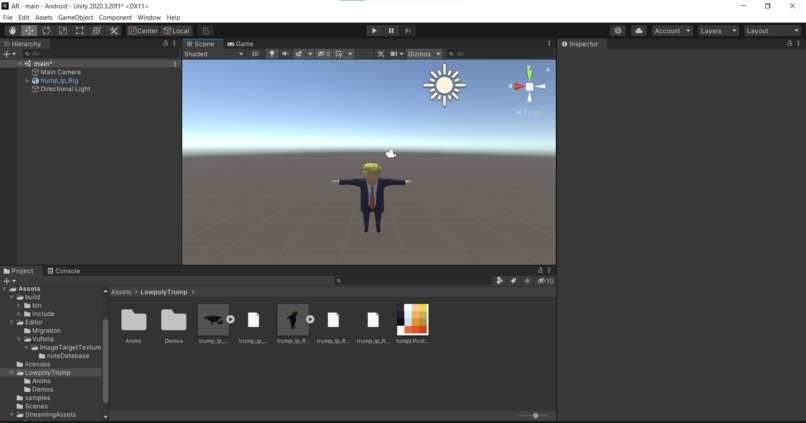Adjust the Project icon size slider
The image size is (806, 423).
tap(534, 416)
